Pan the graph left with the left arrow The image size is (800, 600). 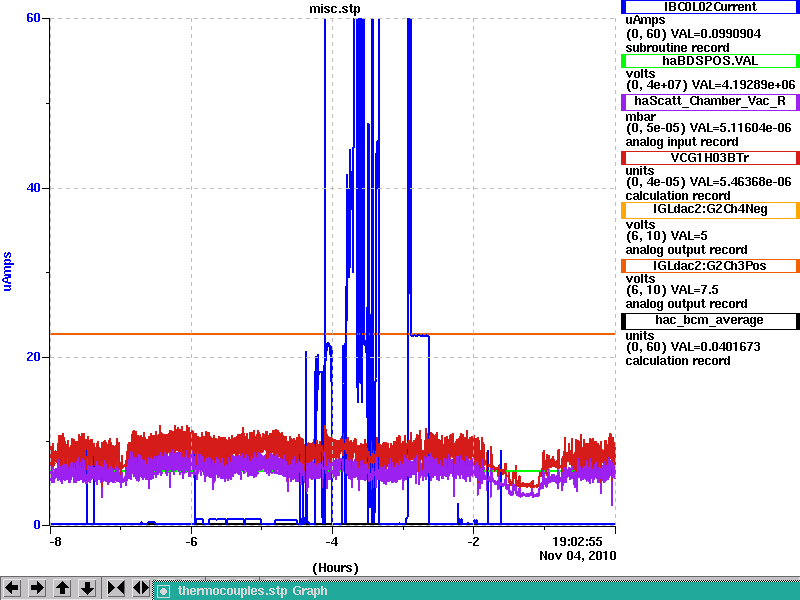coord(12,588)
